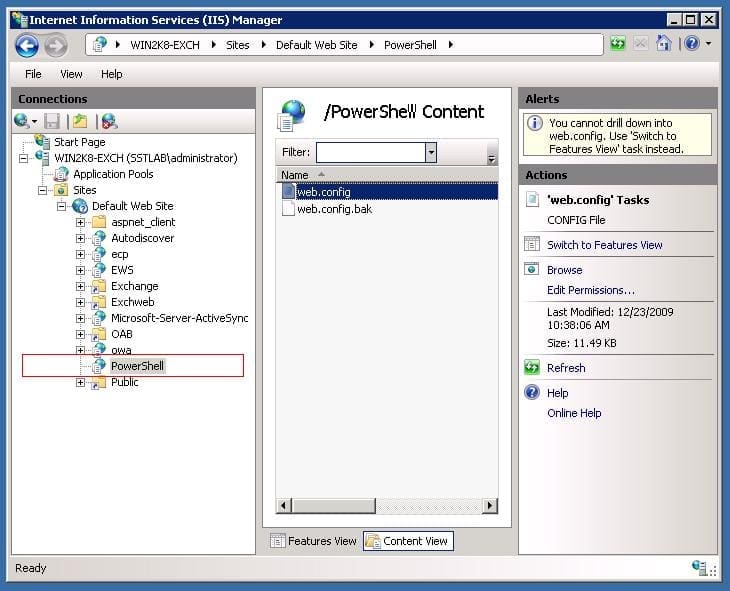The height and width of the screenshot is (591, 730).
Task: Click the horizontal scrollbar left arrow
Action: pyautogui.click(x=284, y=505)
